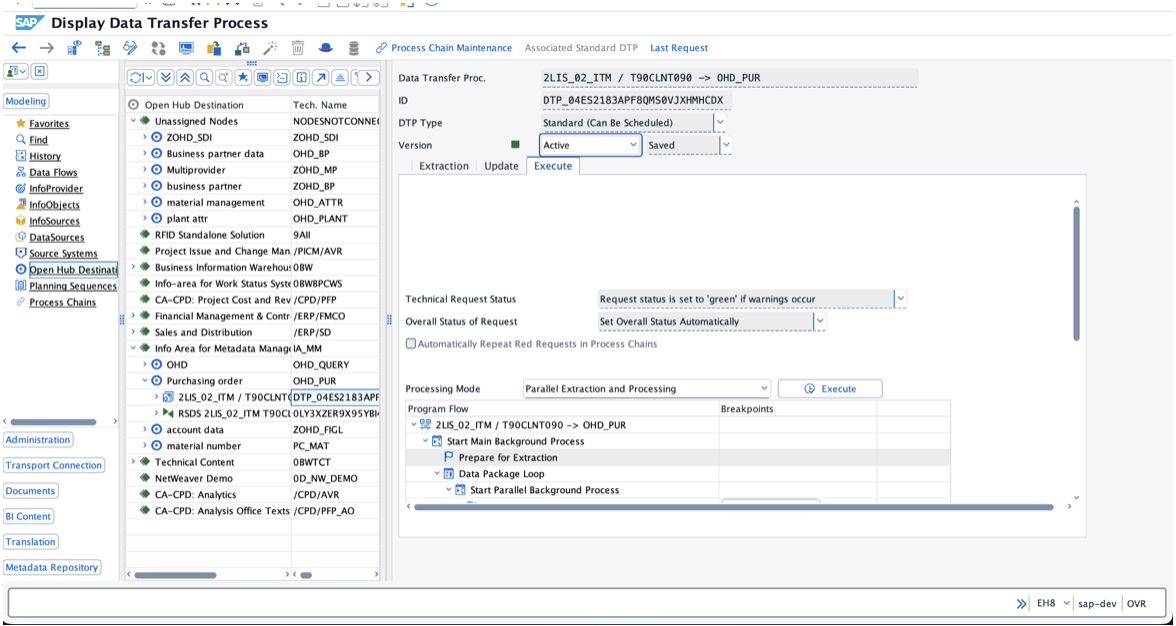The width and height of the screenshot is (1176, 626).
Task: Click the swap arrows circles toolbar icon
Action: point(158,48)
